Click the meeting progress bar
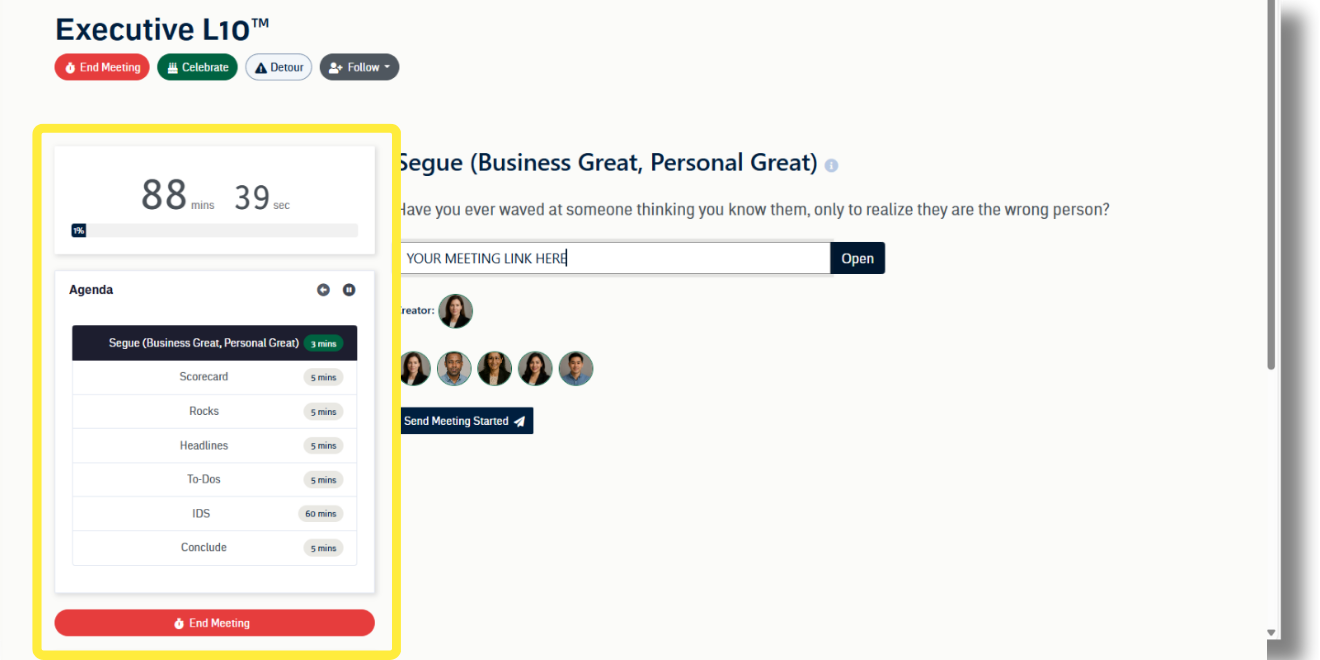This screenshot has height=660, width=1320. click(214, 230)
